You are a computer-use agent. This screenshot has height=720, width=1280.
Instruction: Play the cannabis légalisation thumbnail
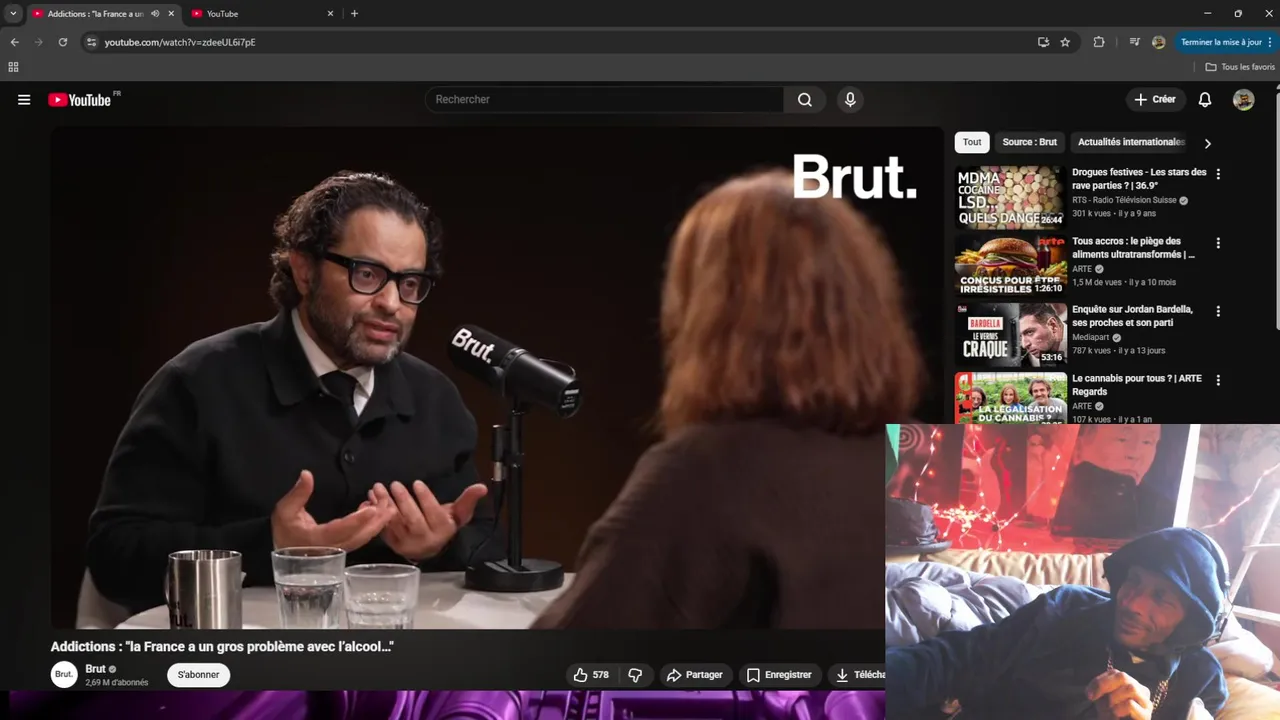[x=1010, y=397]
